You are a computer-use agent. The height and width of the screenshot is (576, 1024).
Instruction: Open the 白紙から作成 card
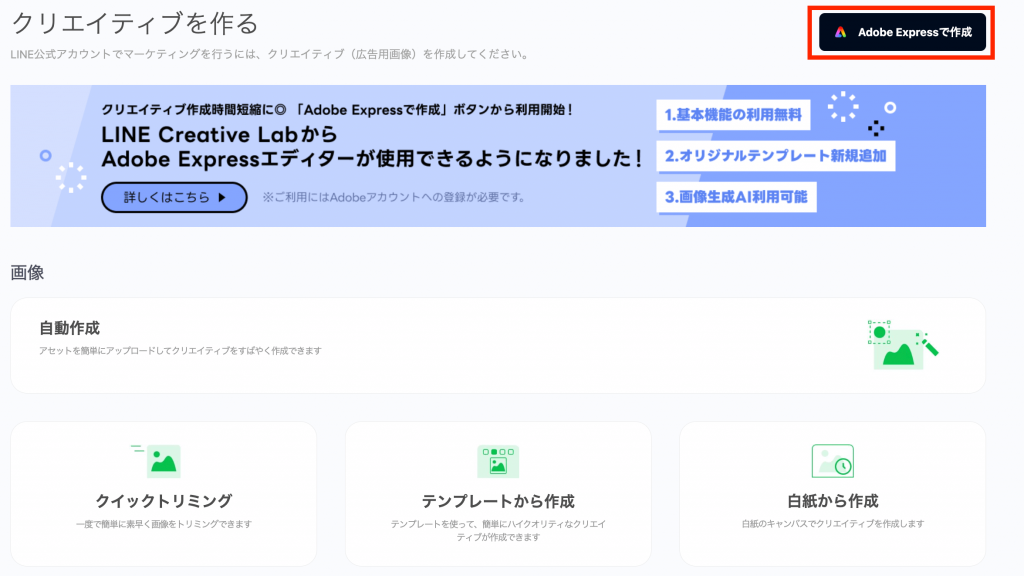point(831,493)
